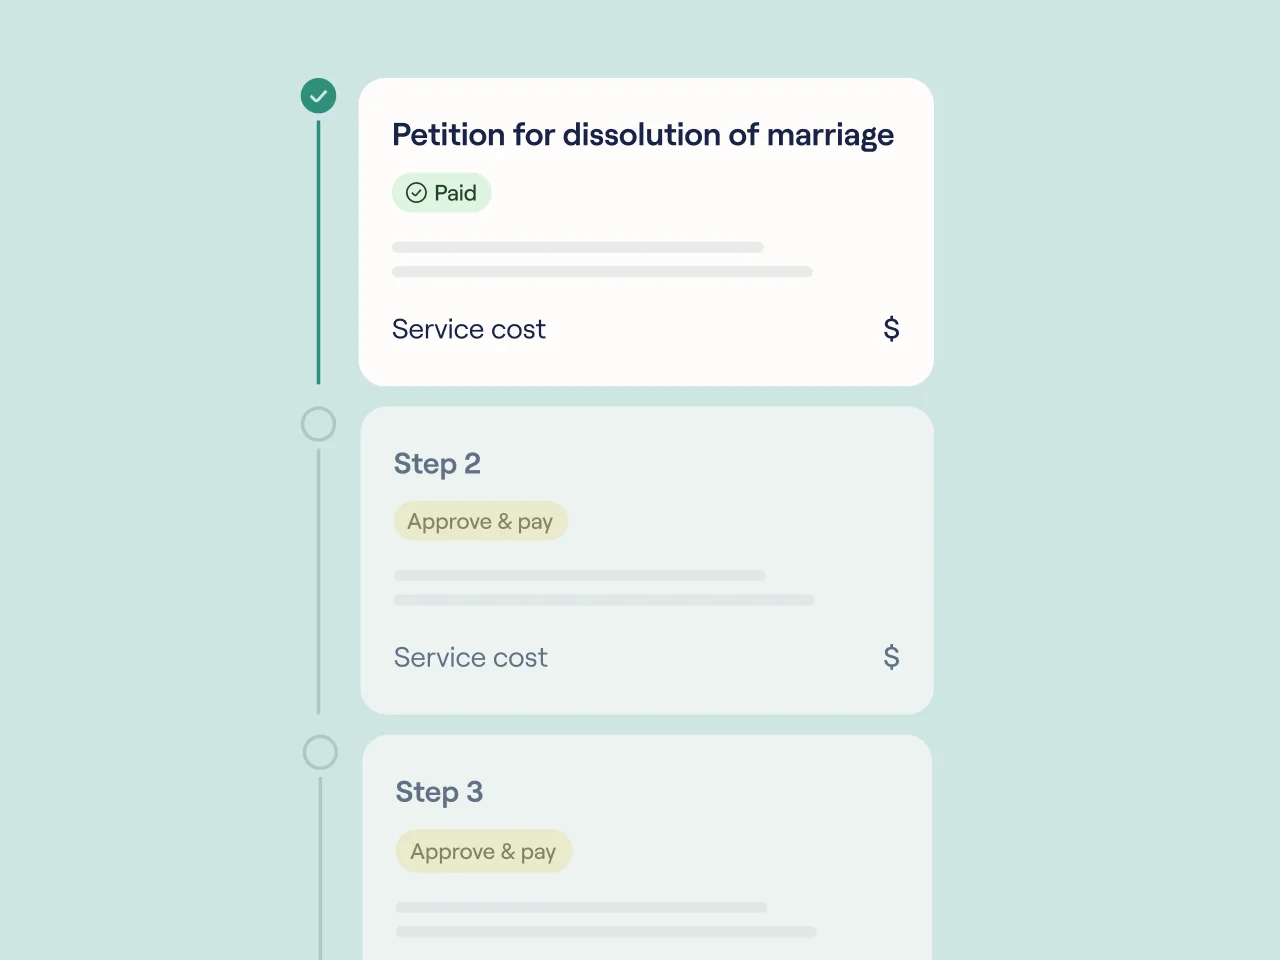The width and height of the screenshot is (1280, 960).
Task: Click the gray timeline line below Step 2 marker
Action: [x=318, y=580]
